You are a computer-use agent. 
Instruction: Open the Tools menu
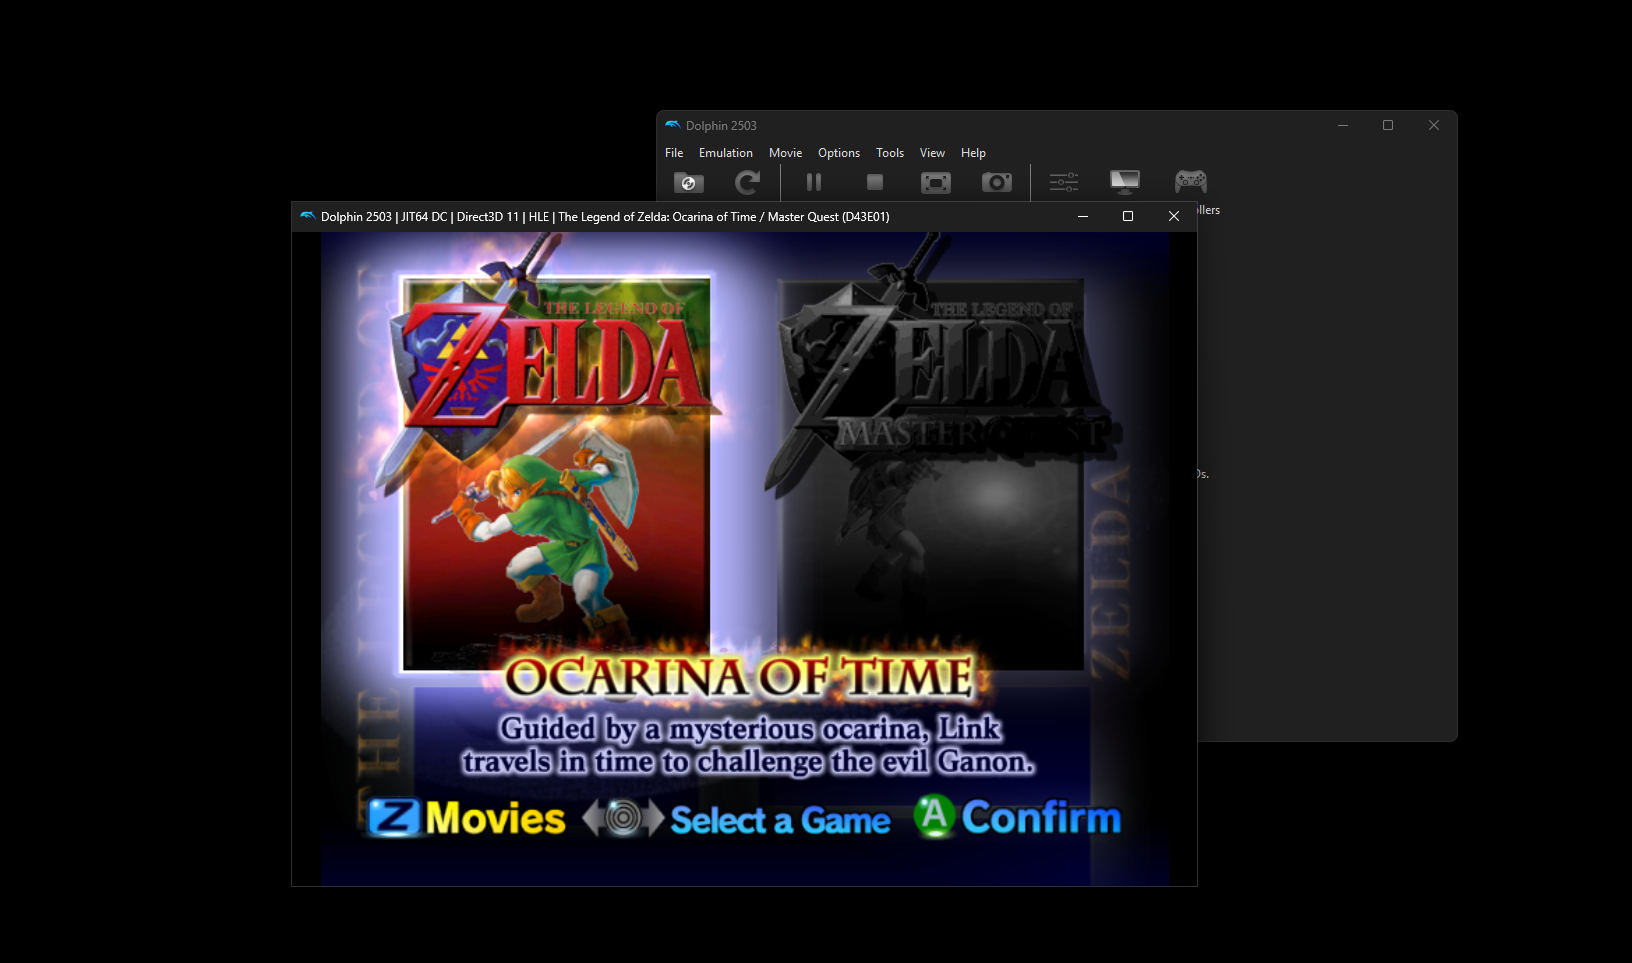pyautogui.click(x=890, y=153)
